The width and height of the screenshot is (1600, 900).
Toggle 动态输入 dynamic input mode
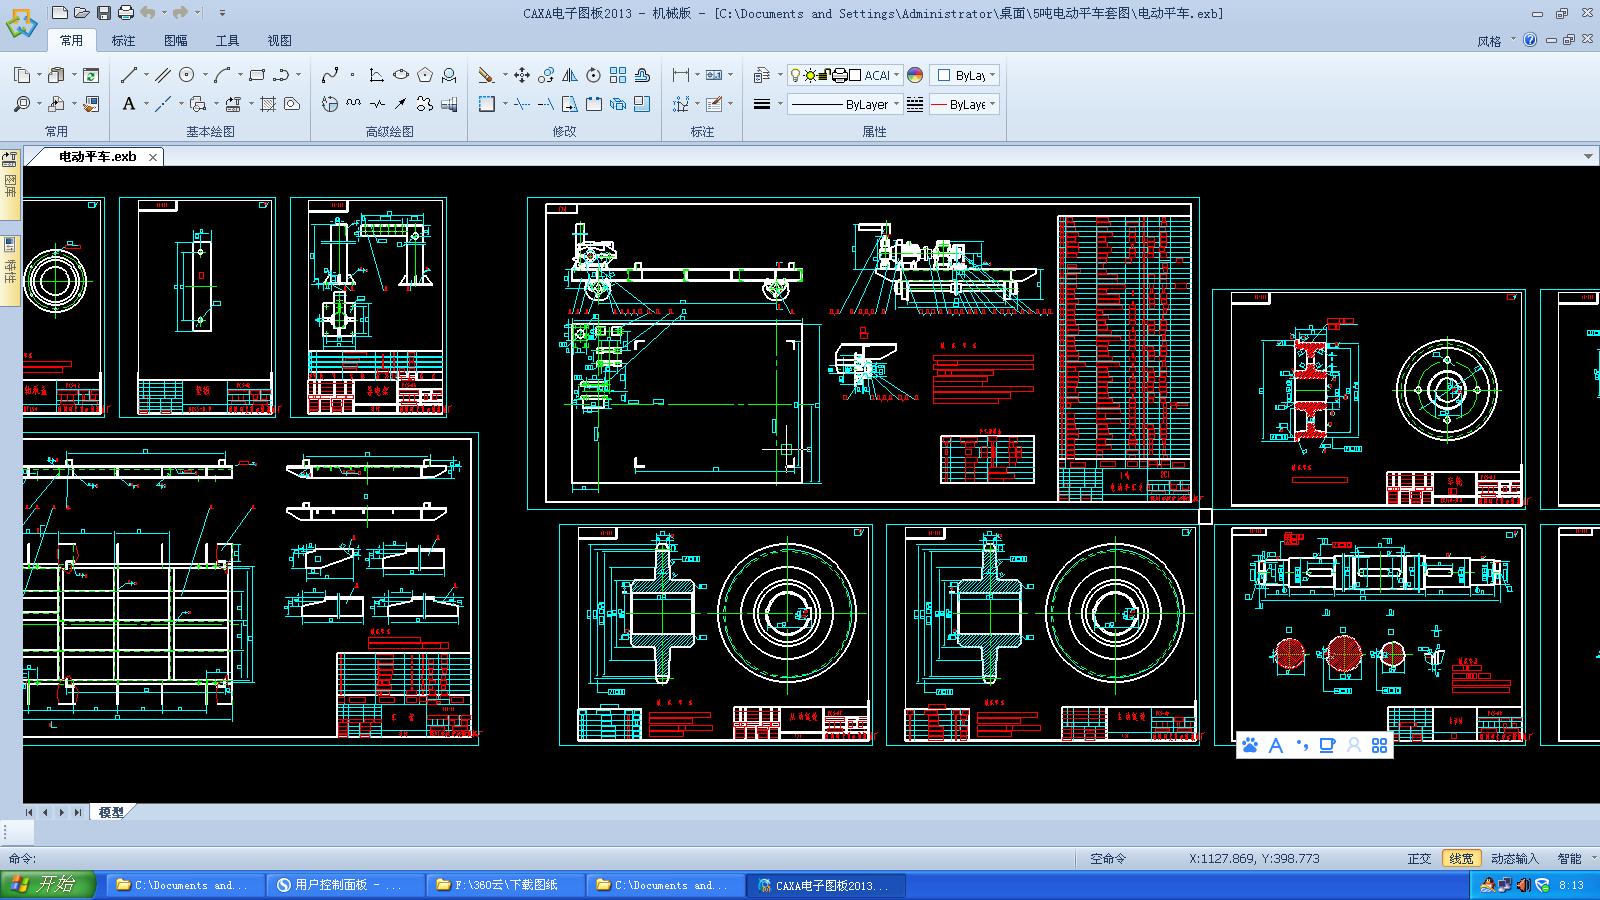click(1514, 858)
